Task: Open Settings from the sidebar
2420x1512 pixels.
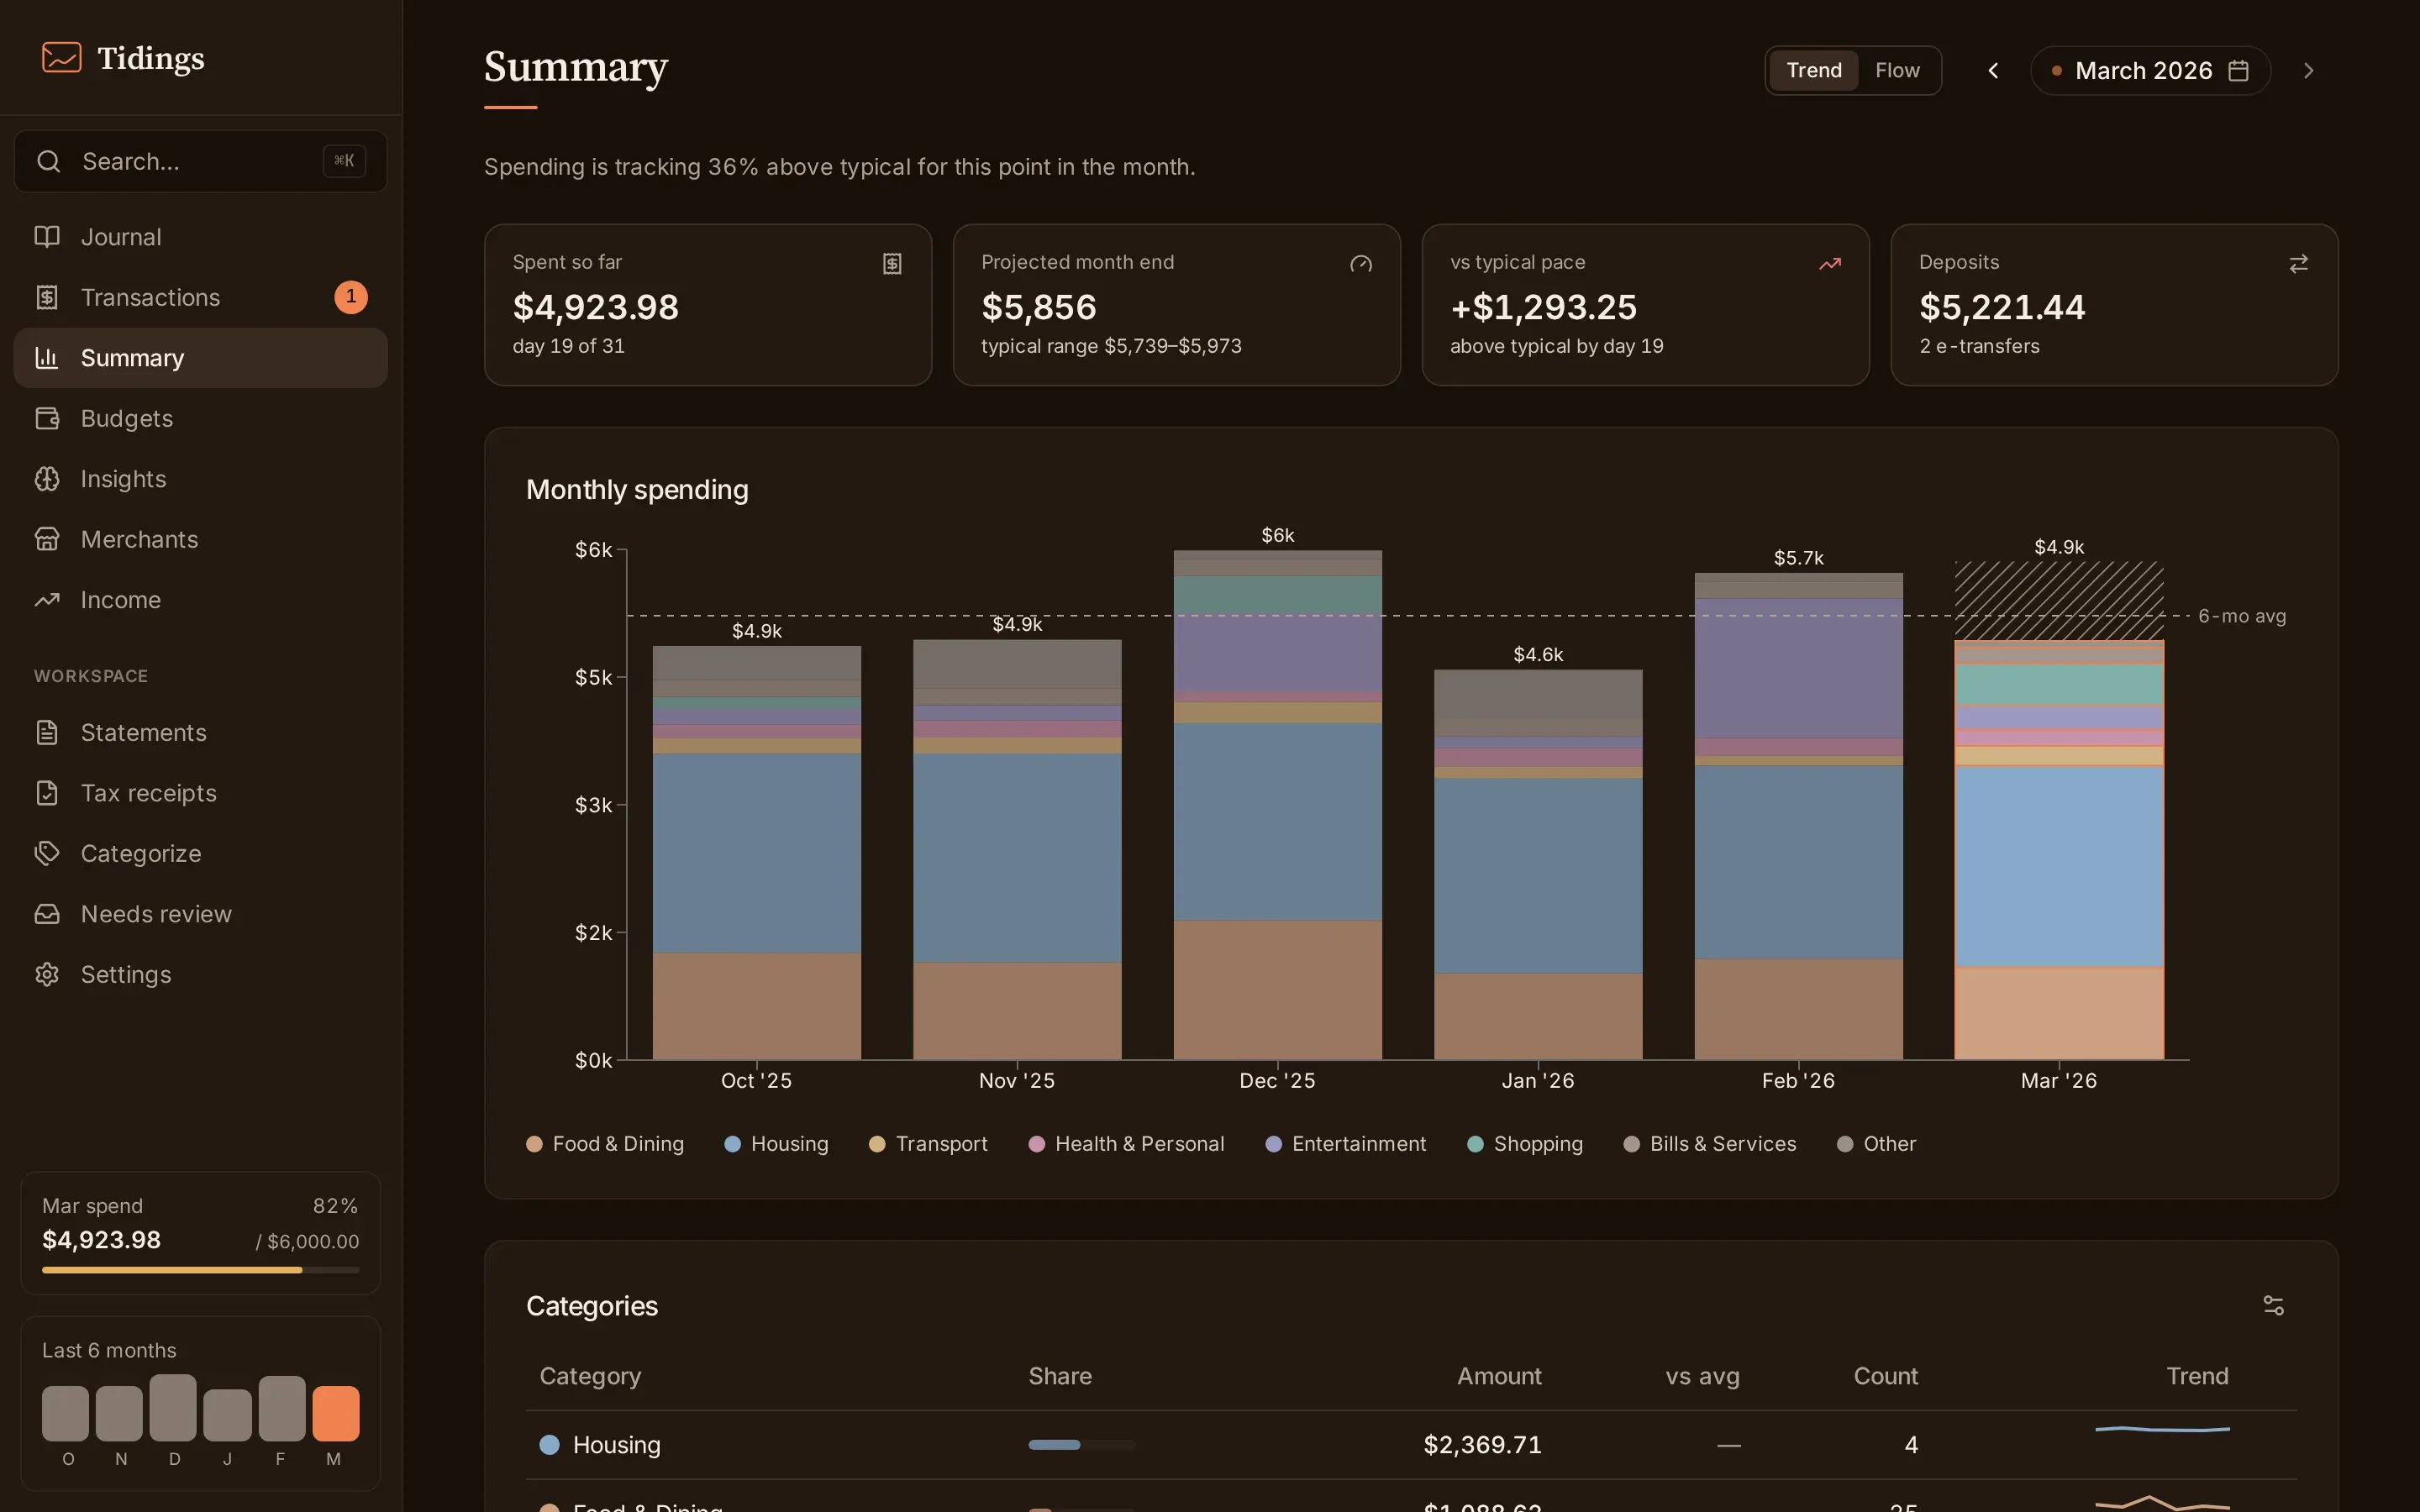Action: (x=201, y=975)
